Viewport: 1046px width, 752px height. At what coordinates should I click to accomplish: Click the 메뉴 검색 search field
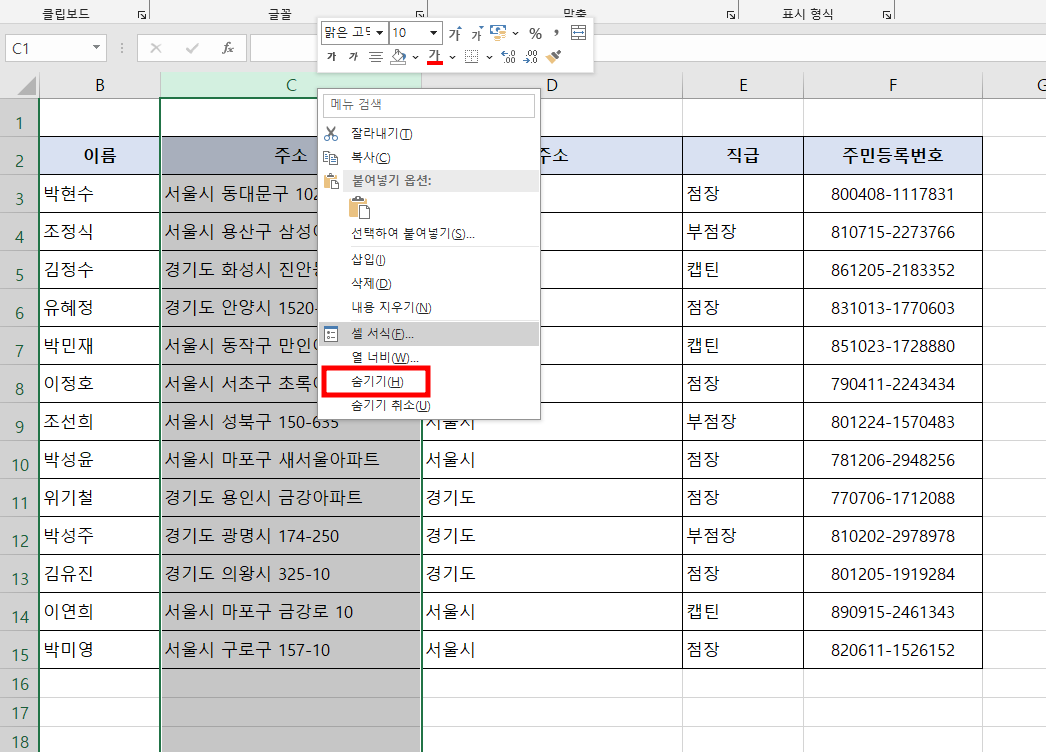click(x=428, y=105)
